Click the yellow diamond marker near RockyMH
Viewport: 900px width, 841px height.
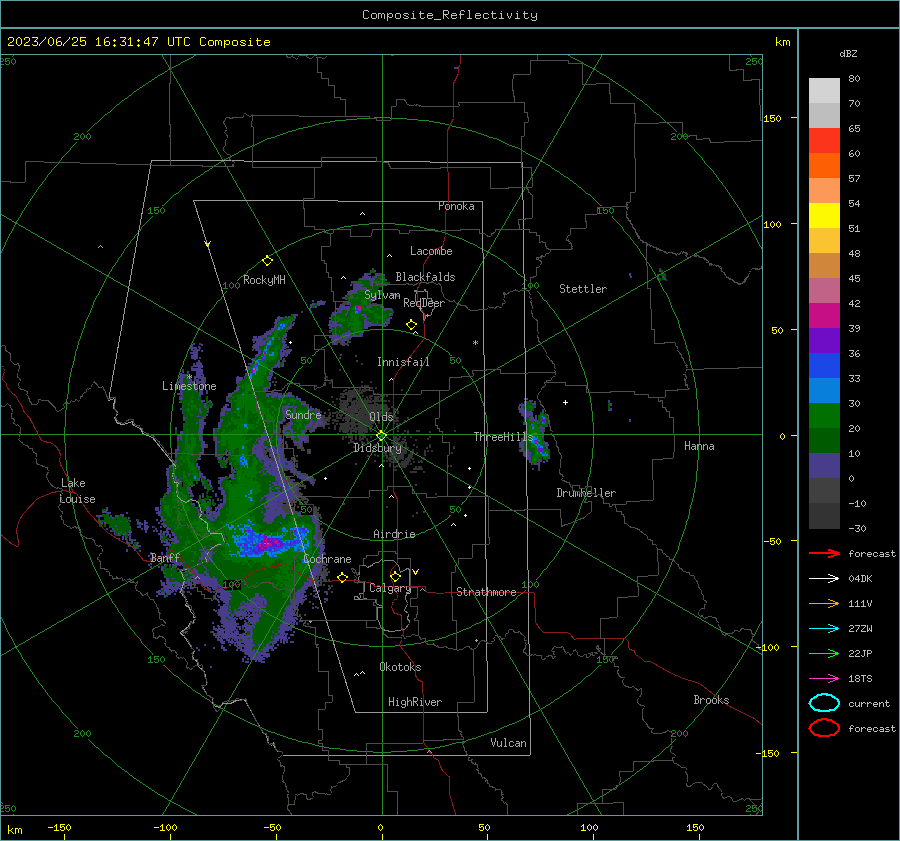point(267,261)
